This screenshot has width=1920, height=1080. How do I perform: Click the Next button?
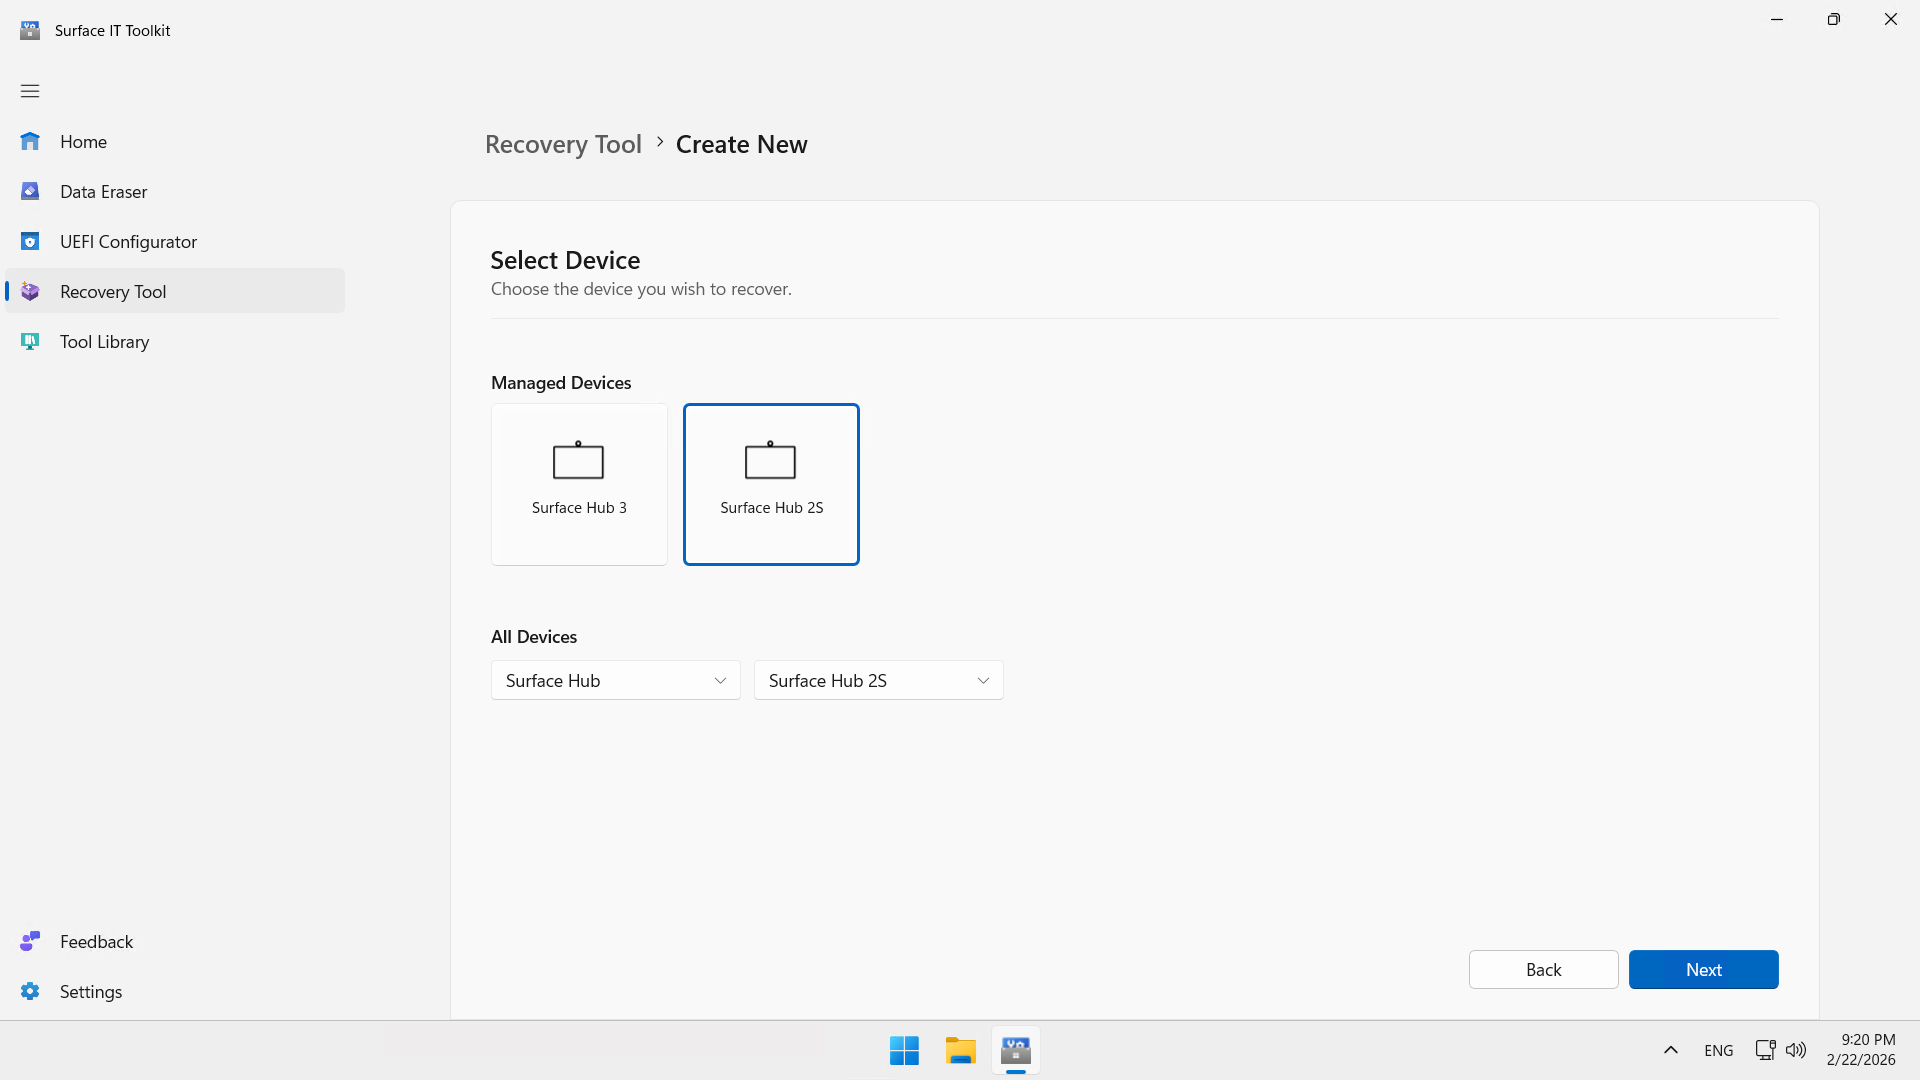click(x=1703, y=970)
